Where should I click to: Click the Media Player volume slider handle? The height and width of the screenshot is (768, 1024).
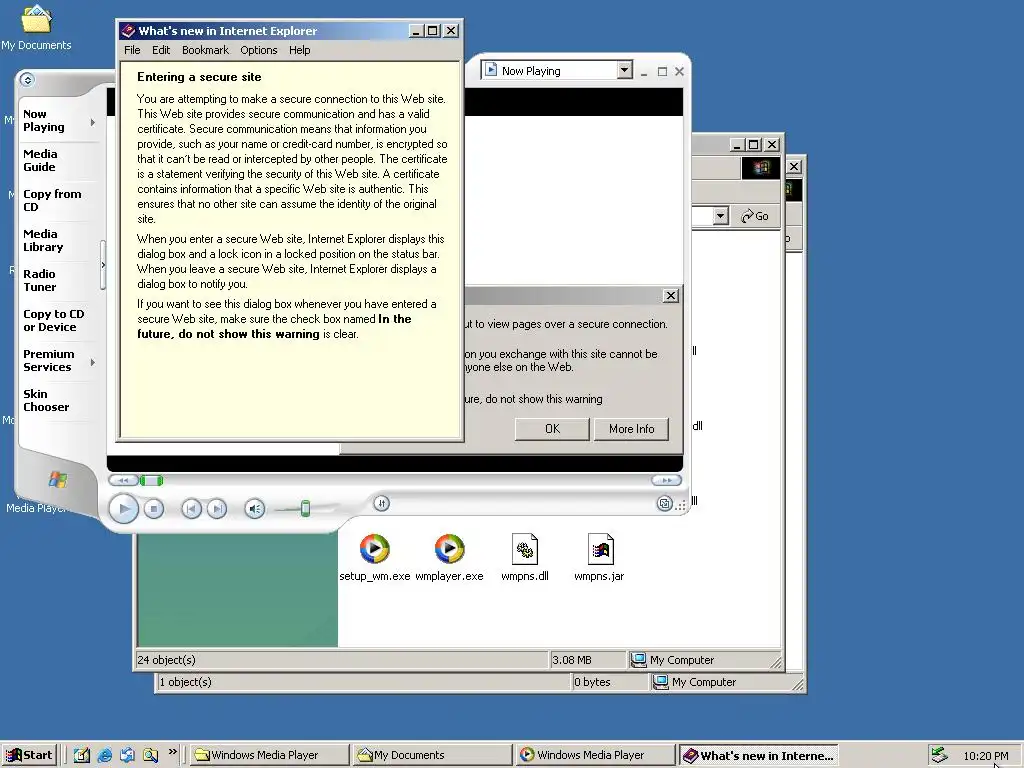click(x=305, y=509)
